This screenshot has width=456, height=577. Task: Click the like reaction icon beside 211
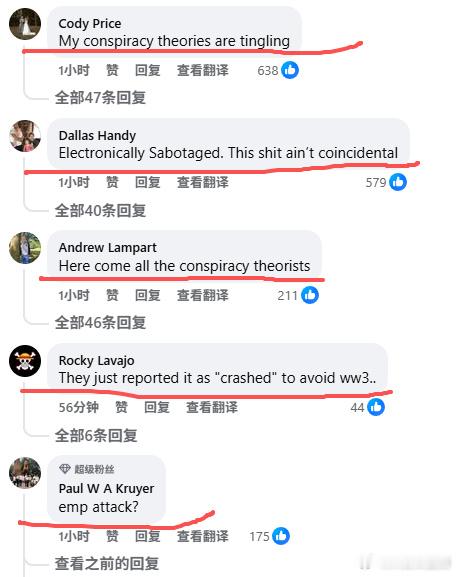310,295
